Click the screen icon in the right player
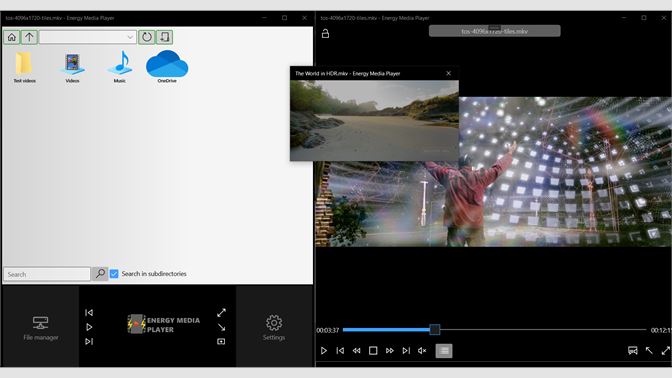 pos(633,351)
